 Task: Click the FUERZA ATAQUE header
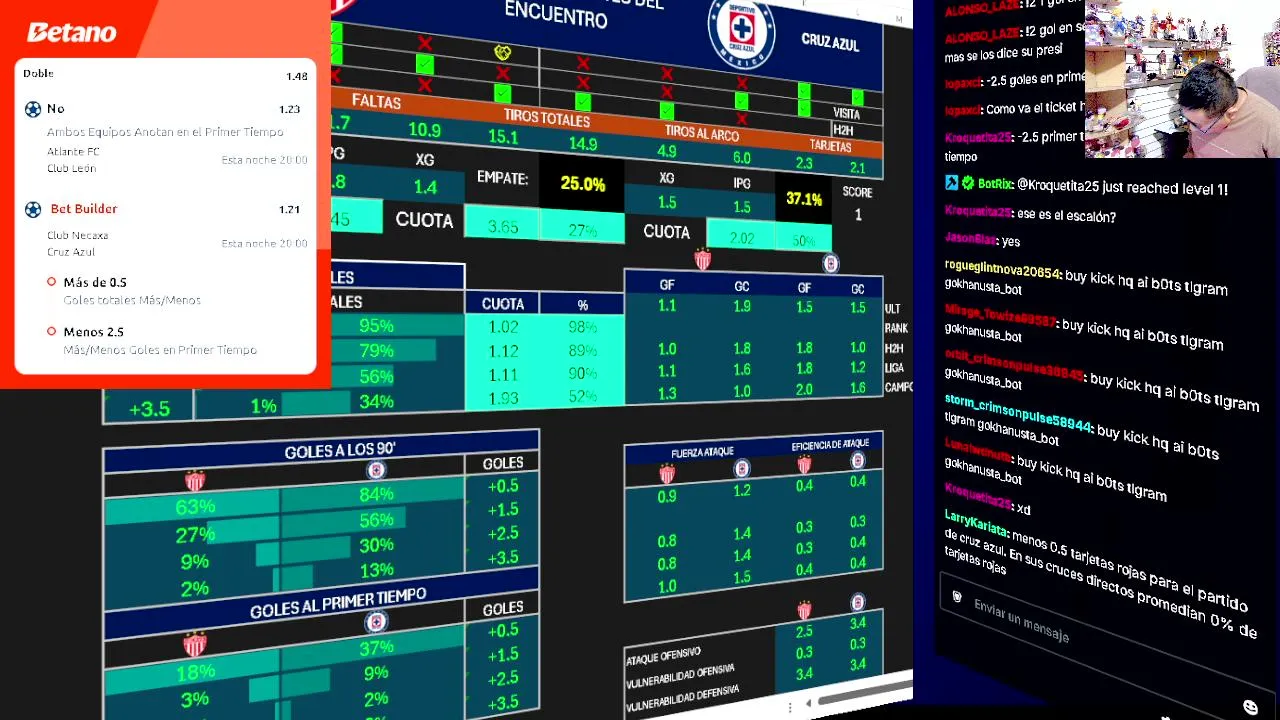coord(702,453)
